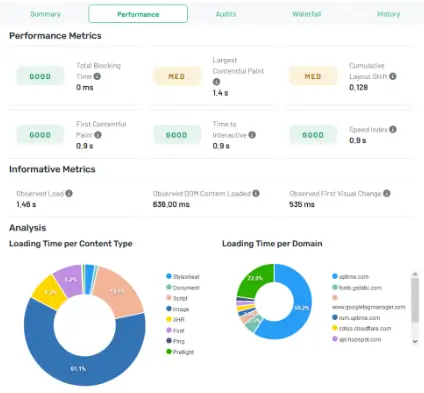Image resolution: width=424 pixels, height=393 pixels.
Task: Go to the History tab
Action: point(388,14)
